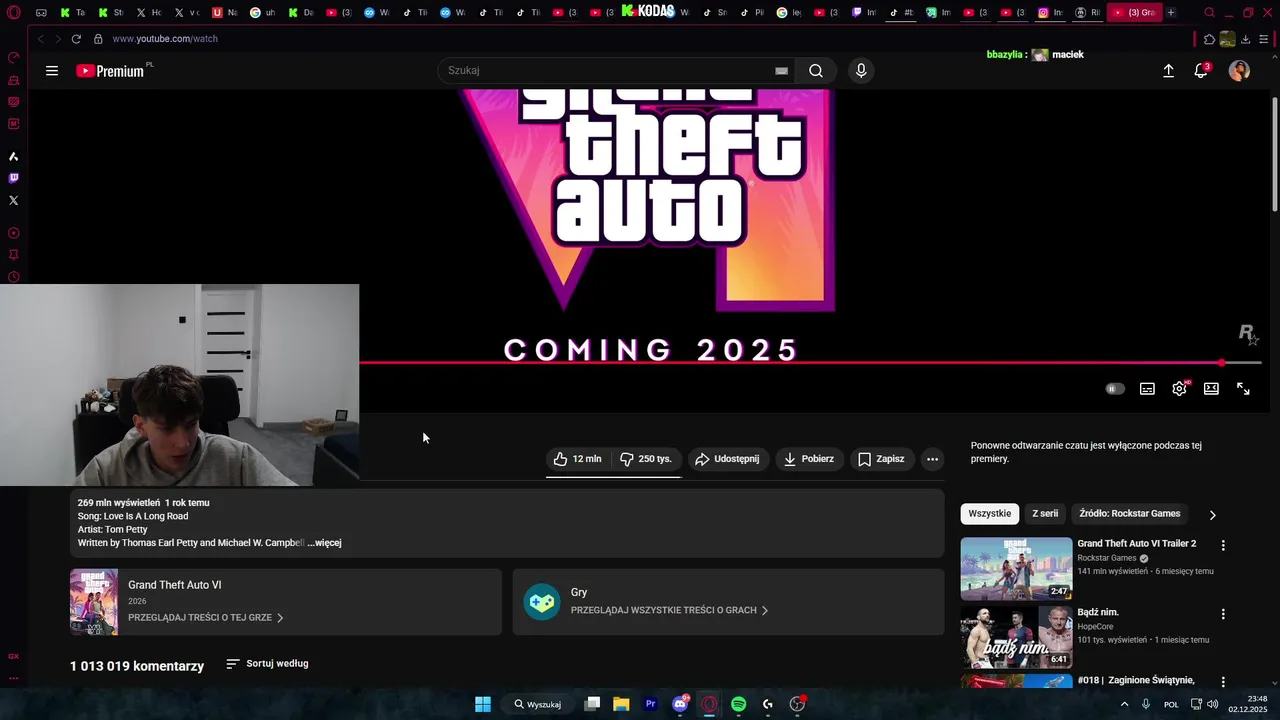Enter fullscreen in the video player
This screenshot has height=720, width=1280.
tap(1243, 389)
